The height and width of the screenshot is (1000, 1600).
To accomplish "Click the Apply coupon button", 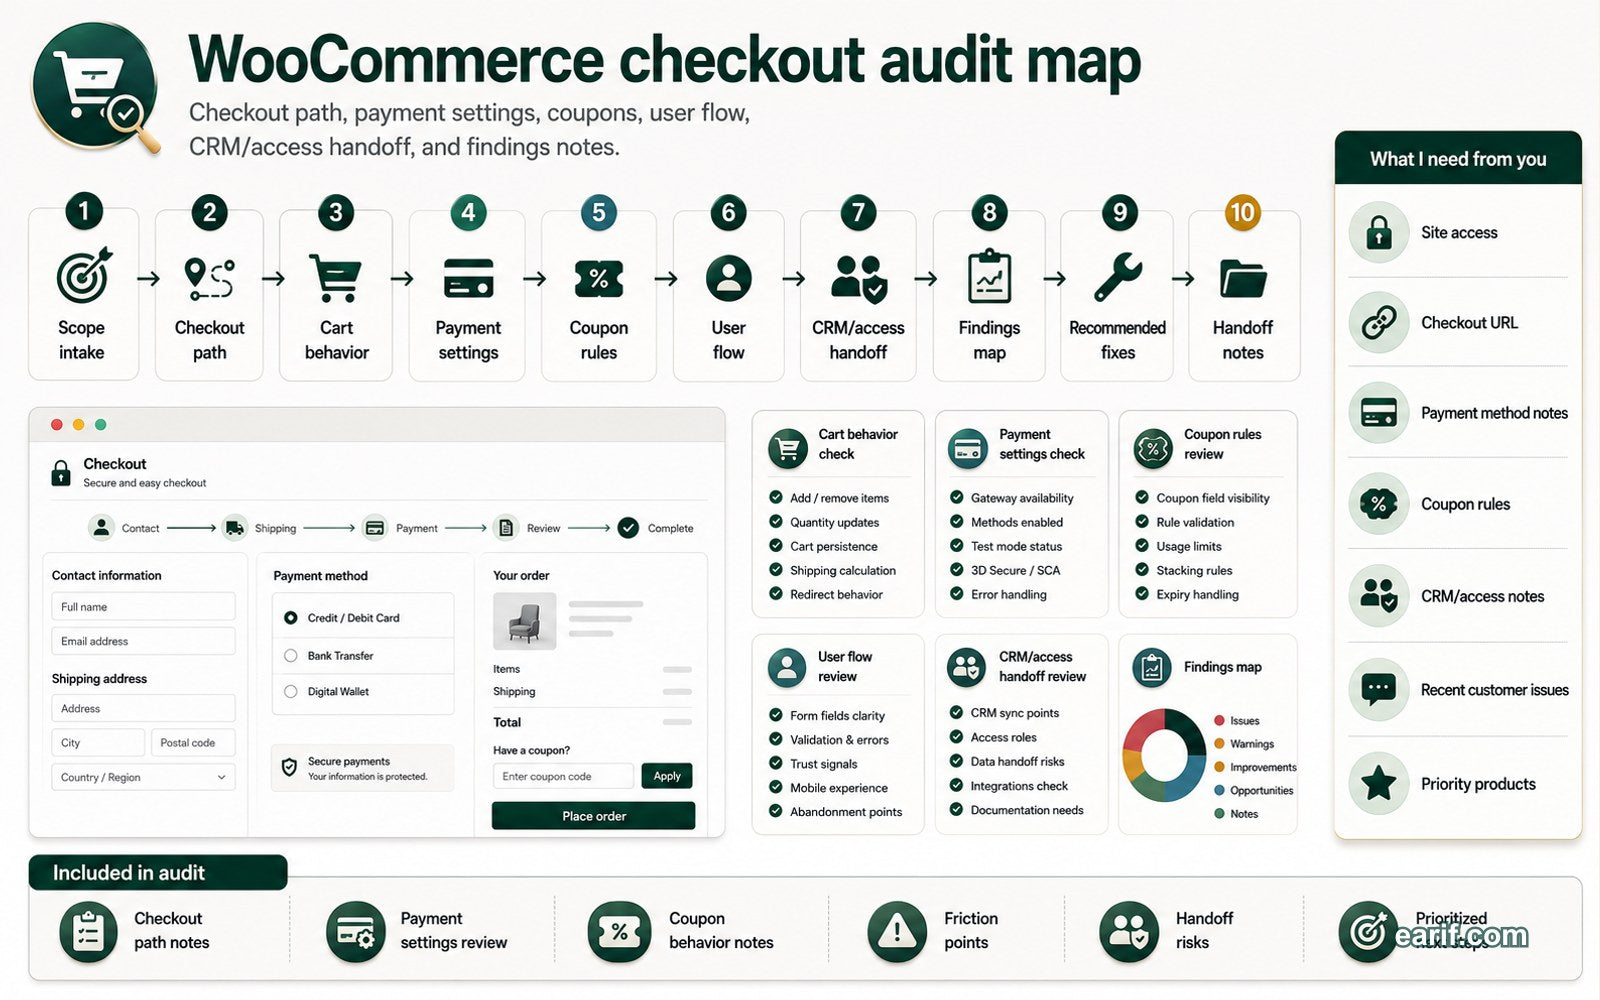I will pos(667,776).
